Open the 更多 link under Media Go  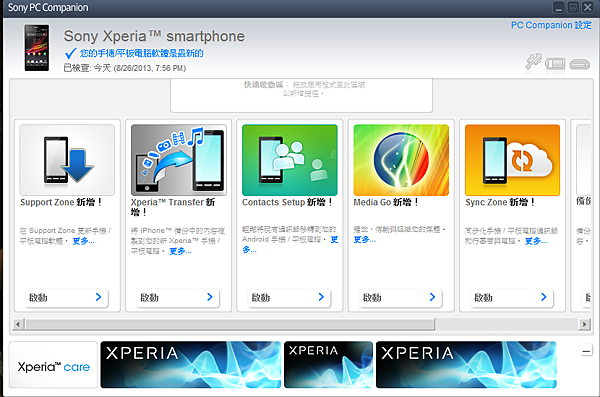365,240
